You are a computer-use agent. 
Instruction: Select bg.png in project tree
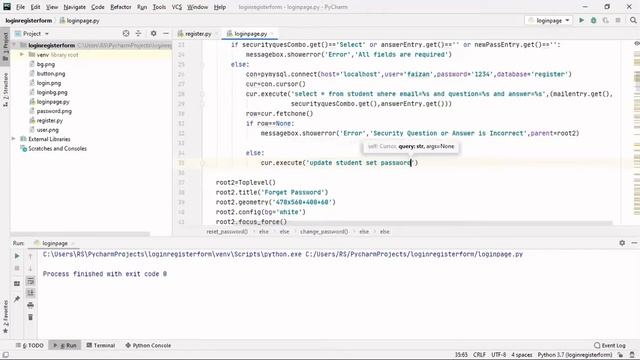coord(45,64)
